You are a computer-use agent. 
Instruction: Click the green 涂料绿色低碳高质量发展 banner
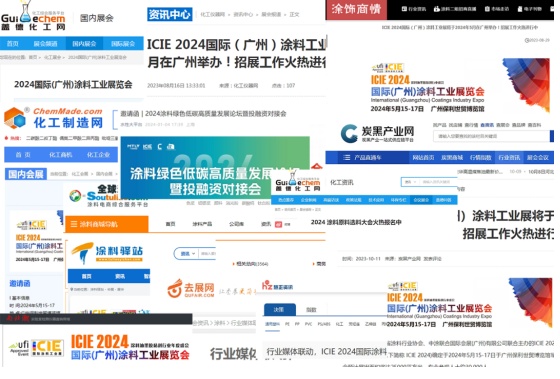[215, 168]
